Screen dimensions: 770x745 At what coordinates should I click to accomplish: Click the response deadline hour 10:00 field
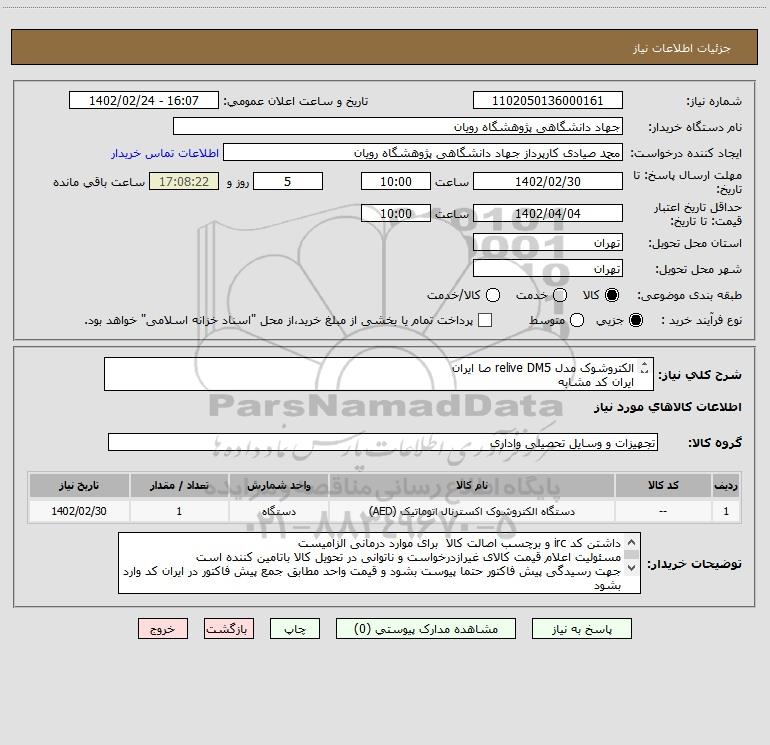tap(396, 181)
